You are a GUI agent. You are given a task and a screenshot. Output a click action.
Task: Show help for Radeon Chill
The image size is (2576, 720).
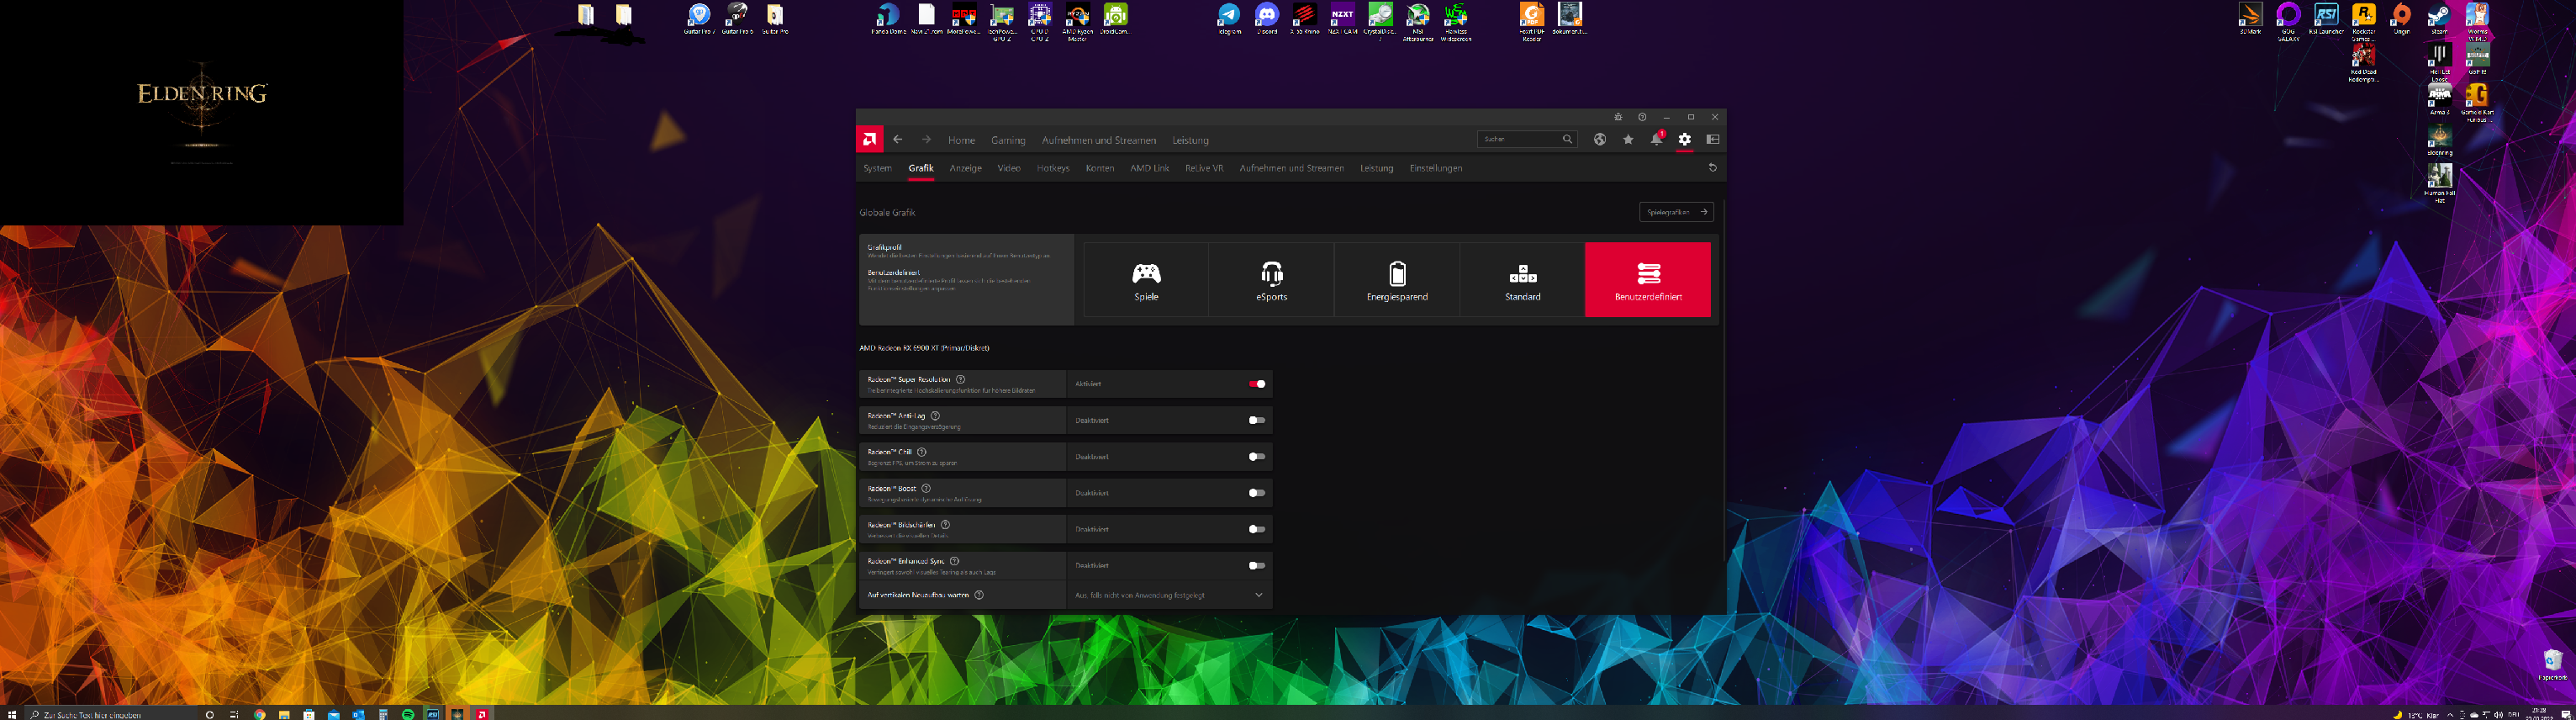(x=921, y=452)
